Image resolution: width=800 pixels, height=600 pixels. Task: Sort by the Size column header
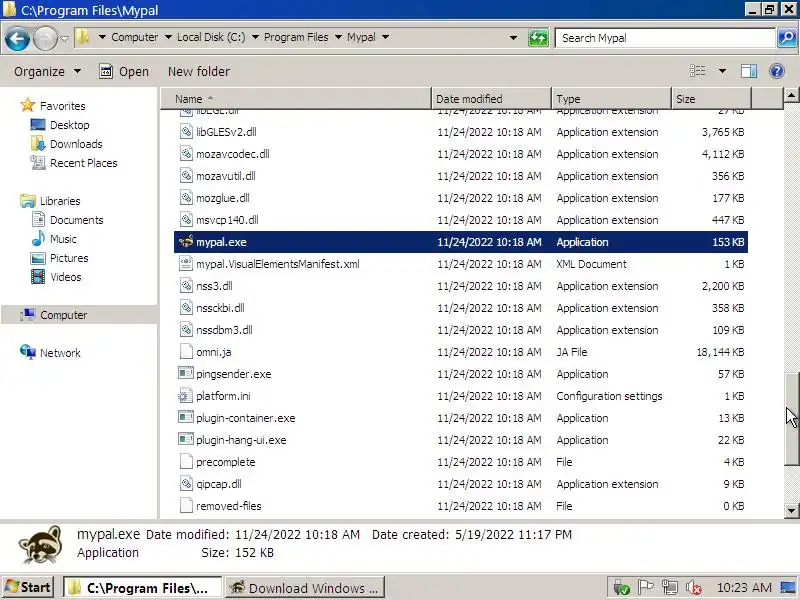point(711,98)
